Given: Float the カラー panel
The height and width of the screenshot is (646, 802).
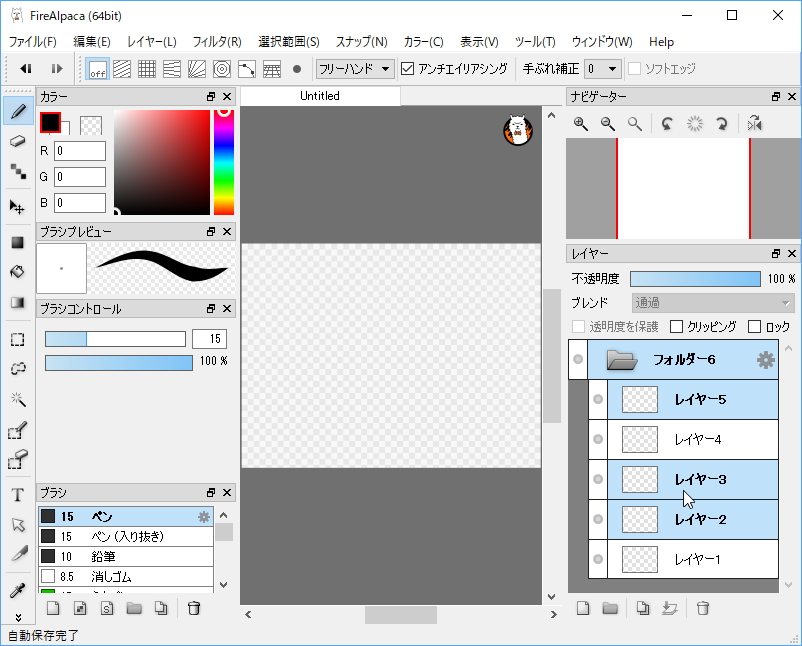Looking at the screenshot, I should pyautogui.click(x=211, y=96).
